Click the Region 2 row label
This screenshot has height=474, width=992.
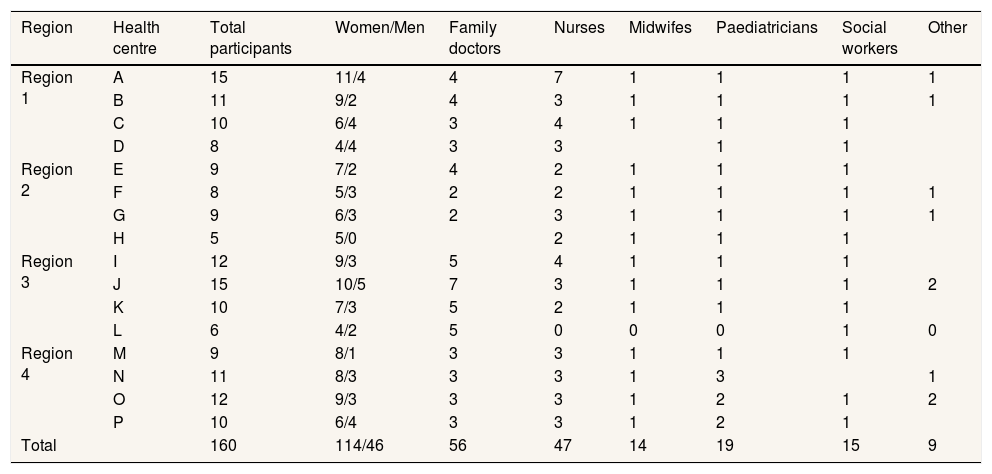(47, 179)
